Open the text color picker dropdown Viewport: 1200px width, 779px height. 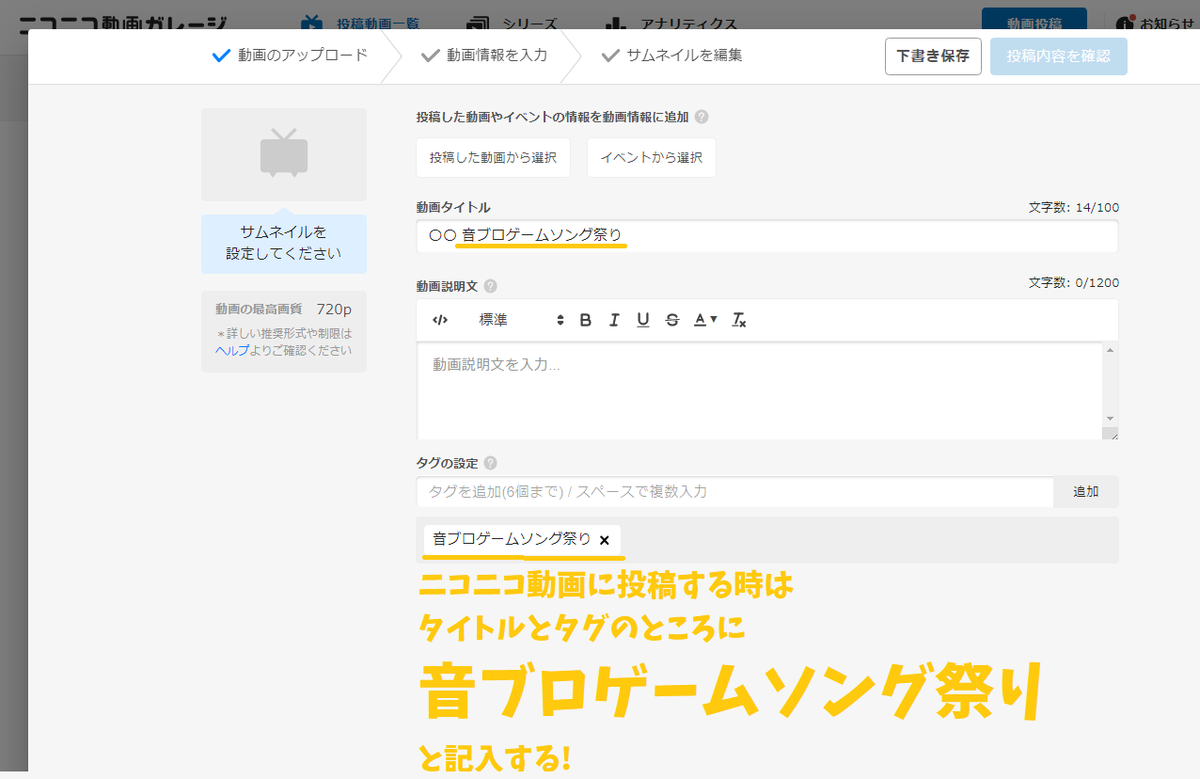pyautogui.click(x=706, y=320)
